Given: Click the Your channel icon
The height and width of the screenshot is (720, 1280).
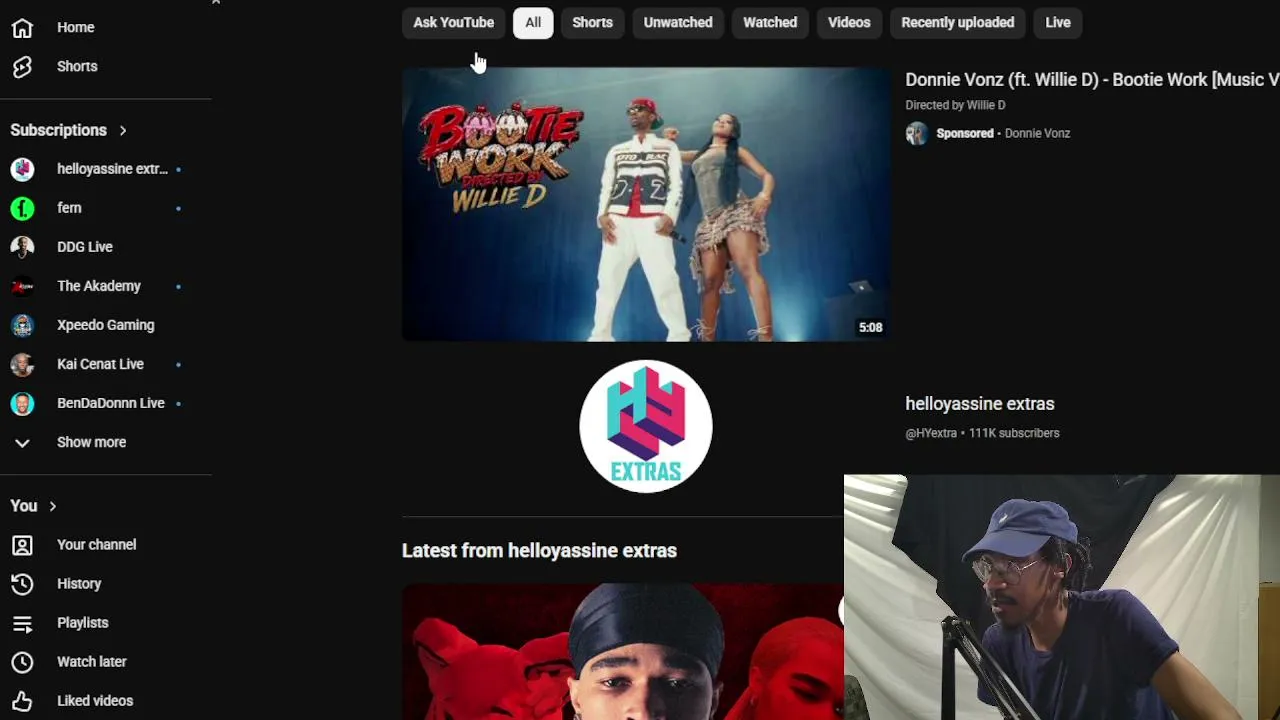Looking at the screenshot, I should (22, 545).
